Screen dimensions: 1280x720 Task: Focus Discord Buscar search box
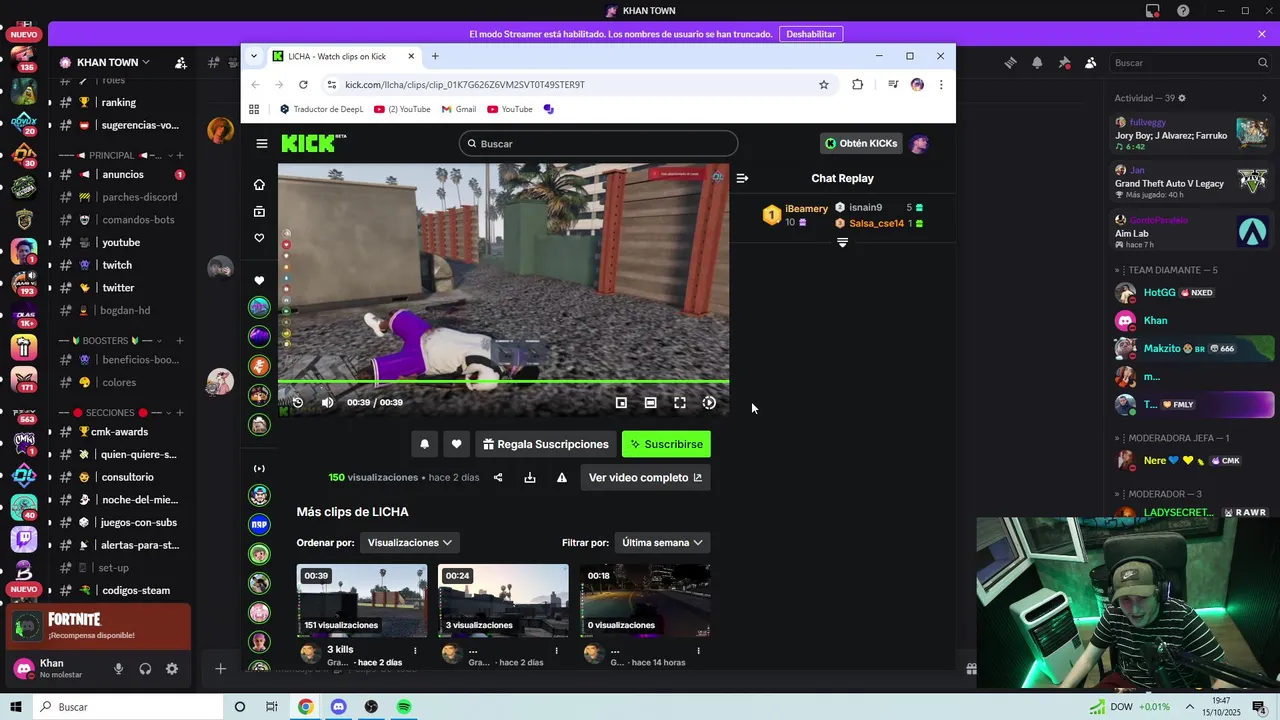(1190, 62)
